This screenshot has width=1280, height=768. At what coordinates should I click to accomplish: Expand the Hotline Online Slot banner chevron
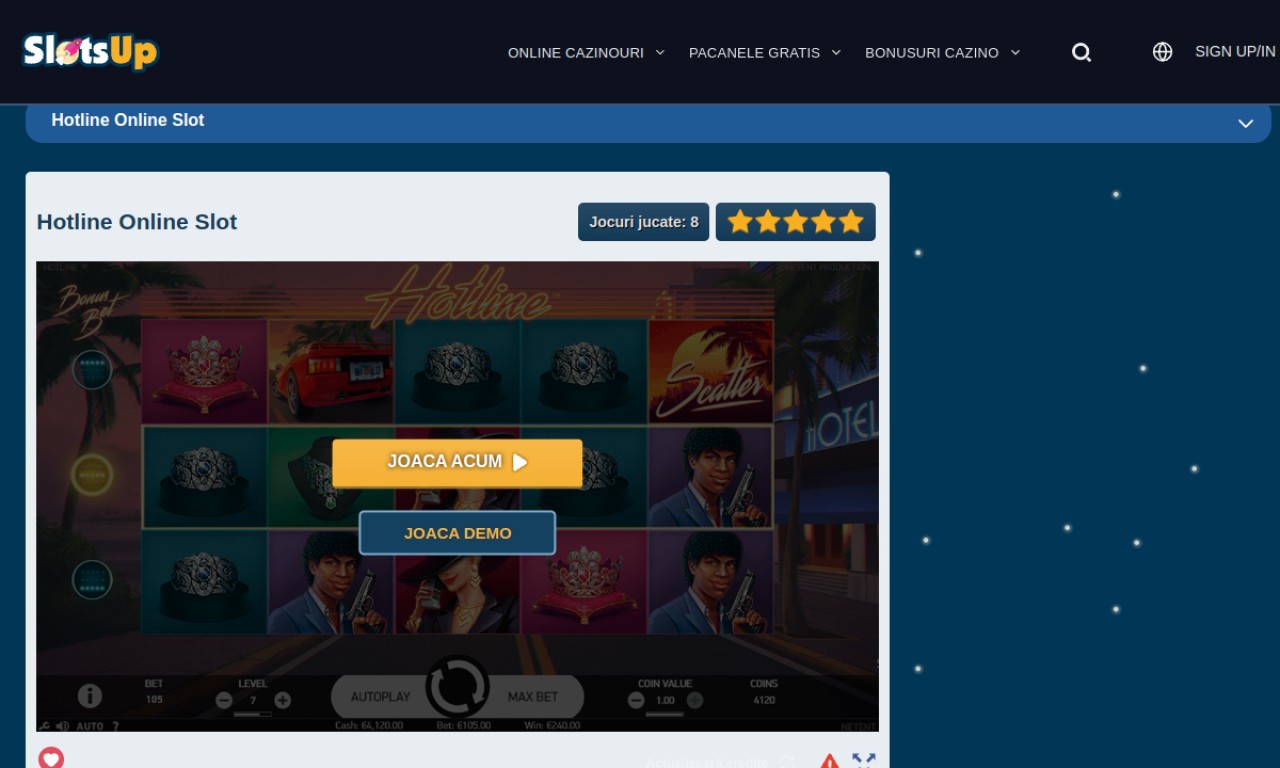coord(1246,123)
